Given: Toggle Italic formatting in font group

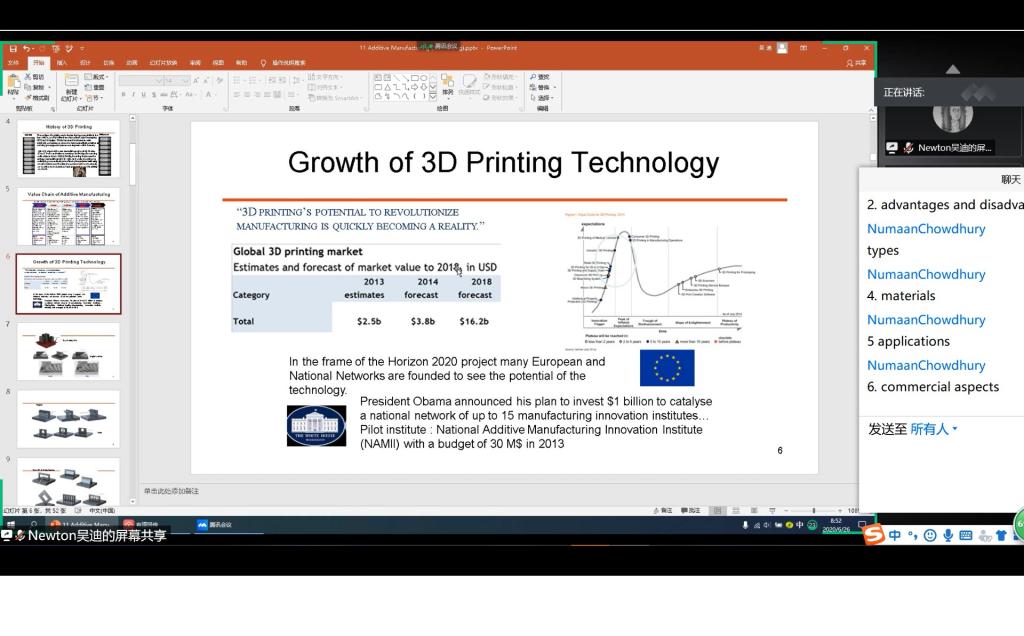Looking at the screenshot, I should point(133,95).
